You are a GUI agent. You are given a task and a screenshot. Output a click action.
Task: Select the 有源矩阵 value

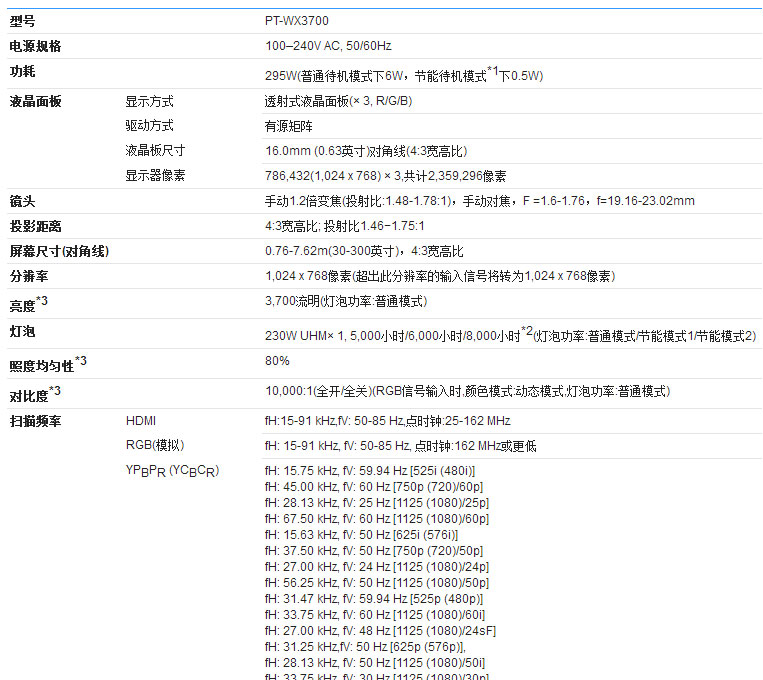pos(289,127)
